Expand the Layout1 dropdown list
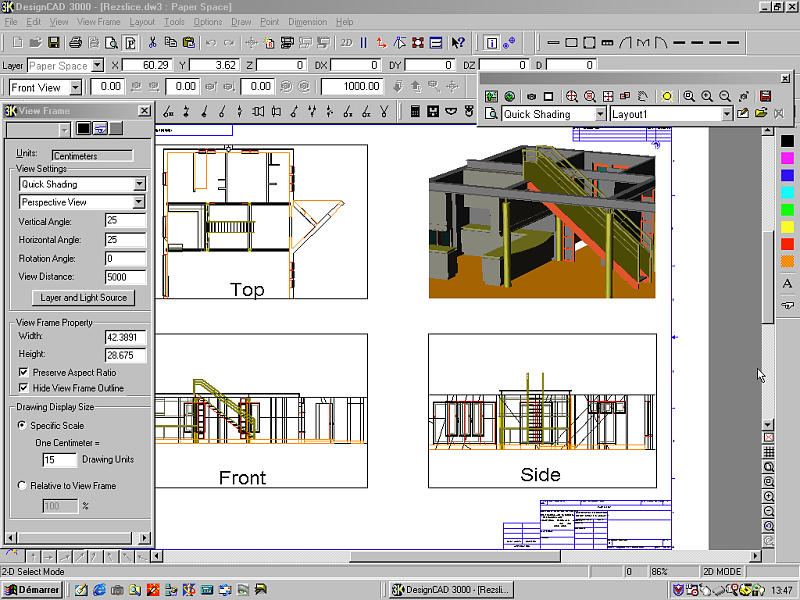This screenshot has height=600, width=800. (x=727, y=114)
